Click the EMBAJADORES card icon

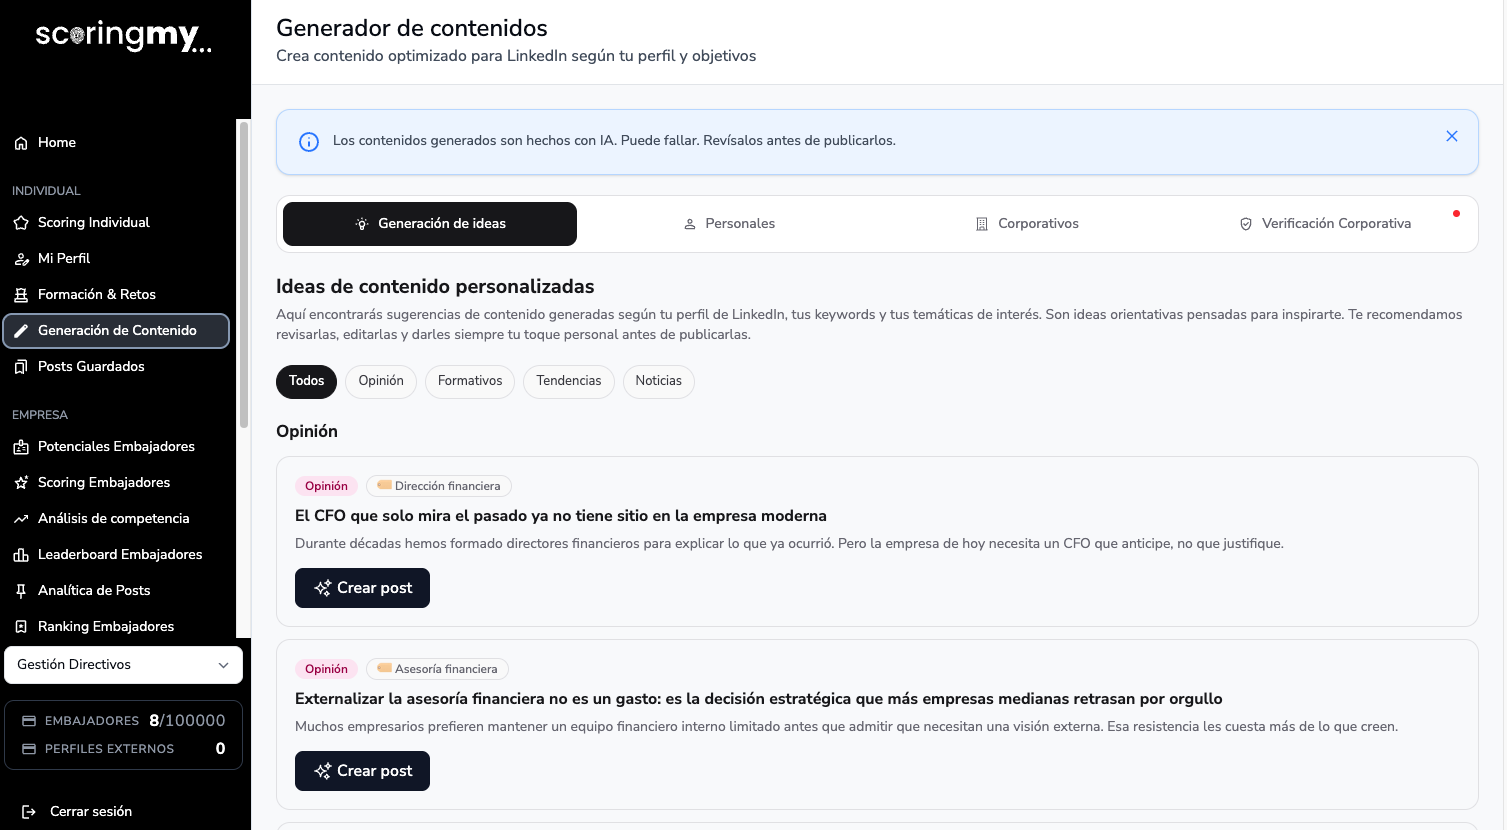(29, 721)
